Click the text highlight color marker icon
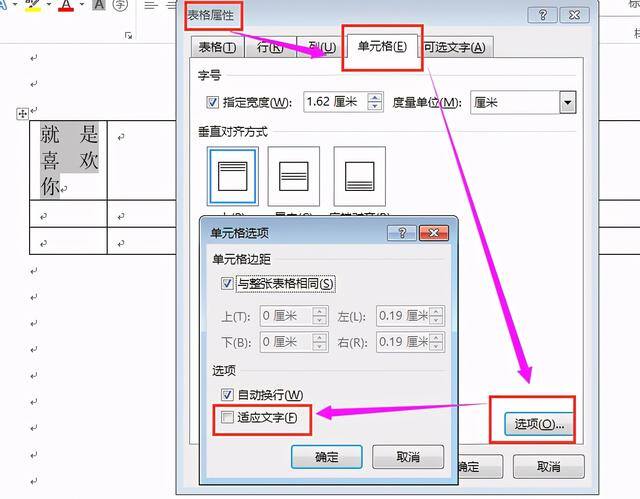Screen dimensions: 640x499 33,5
